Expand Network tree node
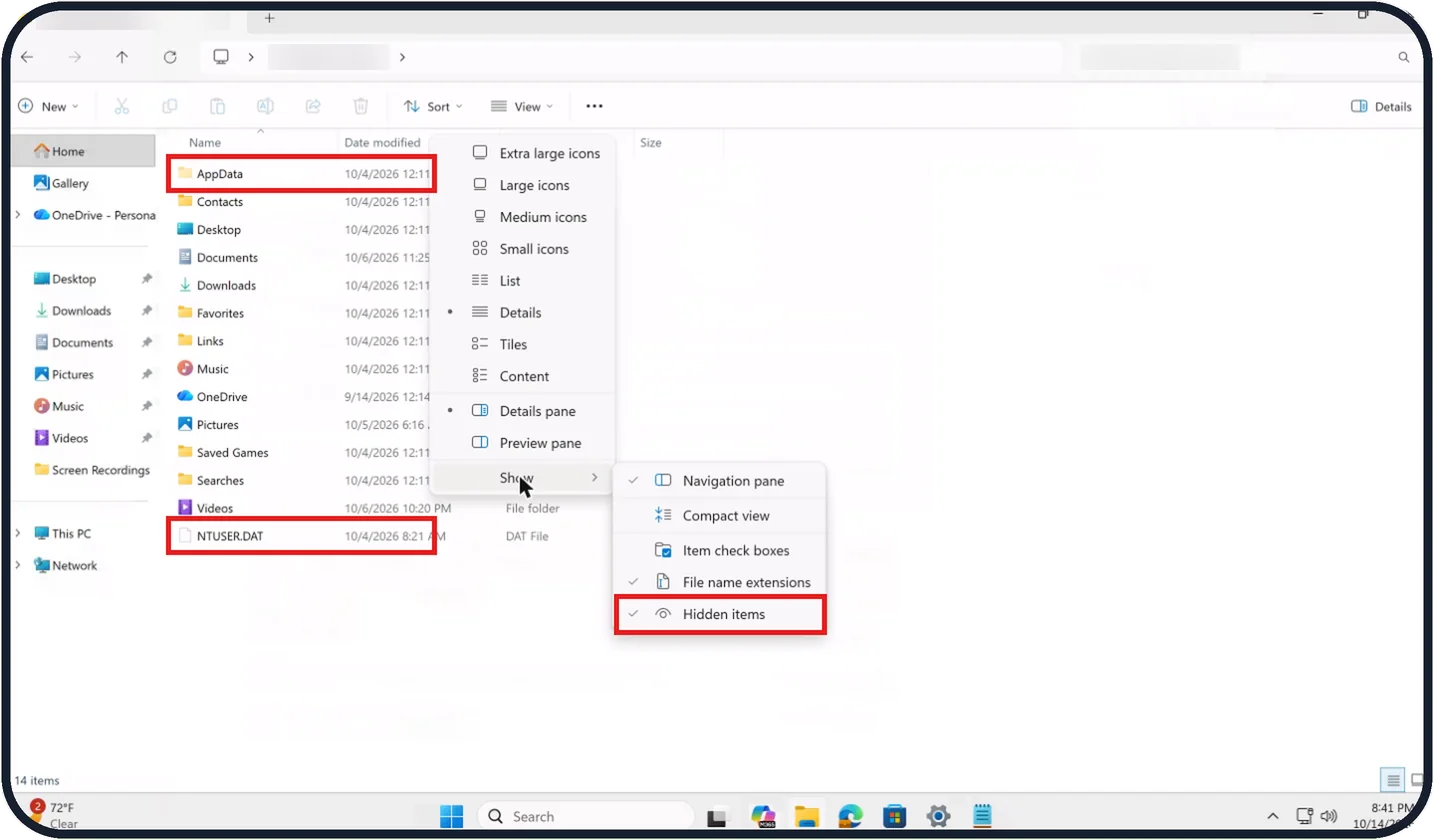 pos(18,565)
